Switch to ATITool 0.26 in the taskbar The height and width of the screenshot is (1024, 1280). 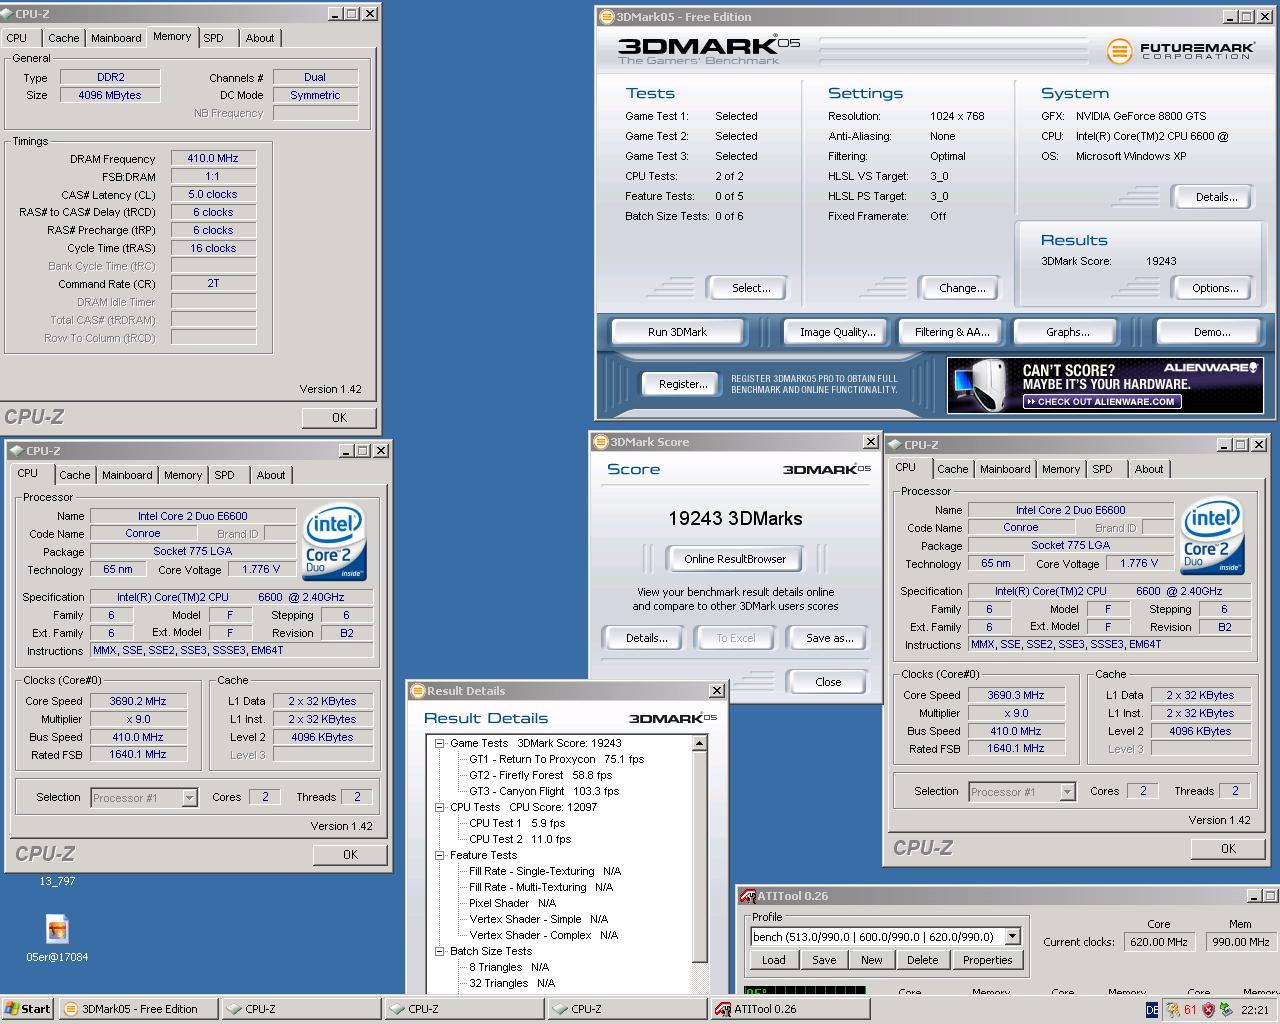789,1009
